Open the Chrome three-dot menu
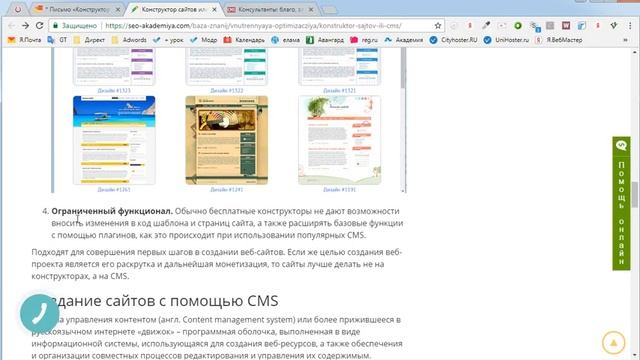The image size is (640, 360). click(x=630, y=25)
